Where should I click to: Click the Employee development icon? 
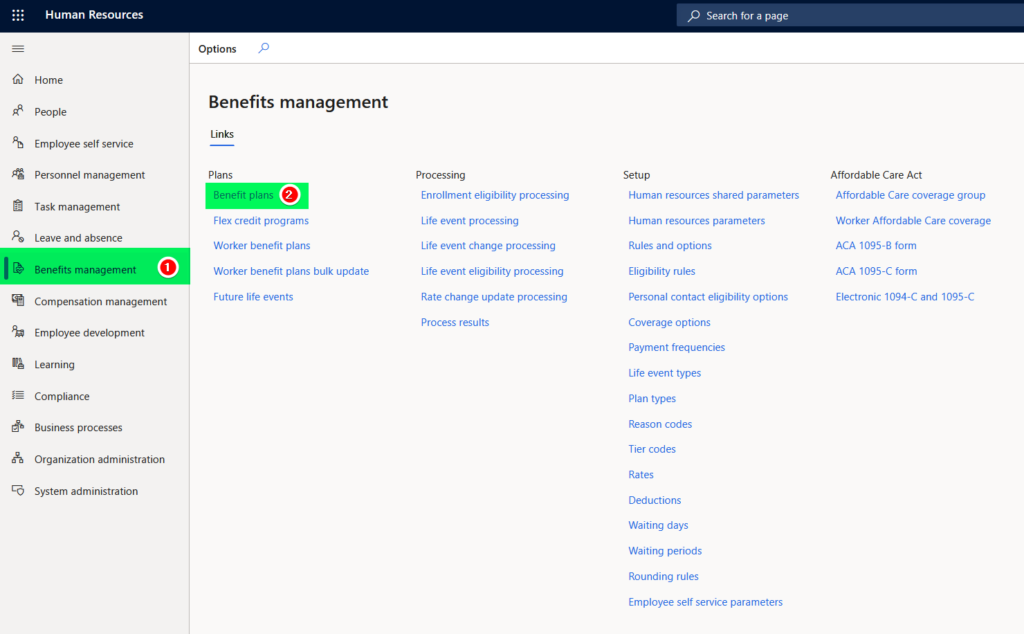click(18, 332)
